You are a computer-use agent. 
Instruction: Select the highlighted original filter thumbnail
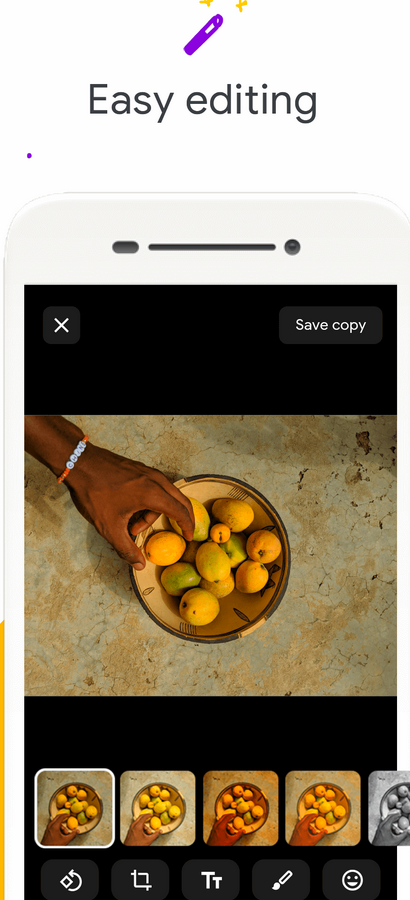75,808
